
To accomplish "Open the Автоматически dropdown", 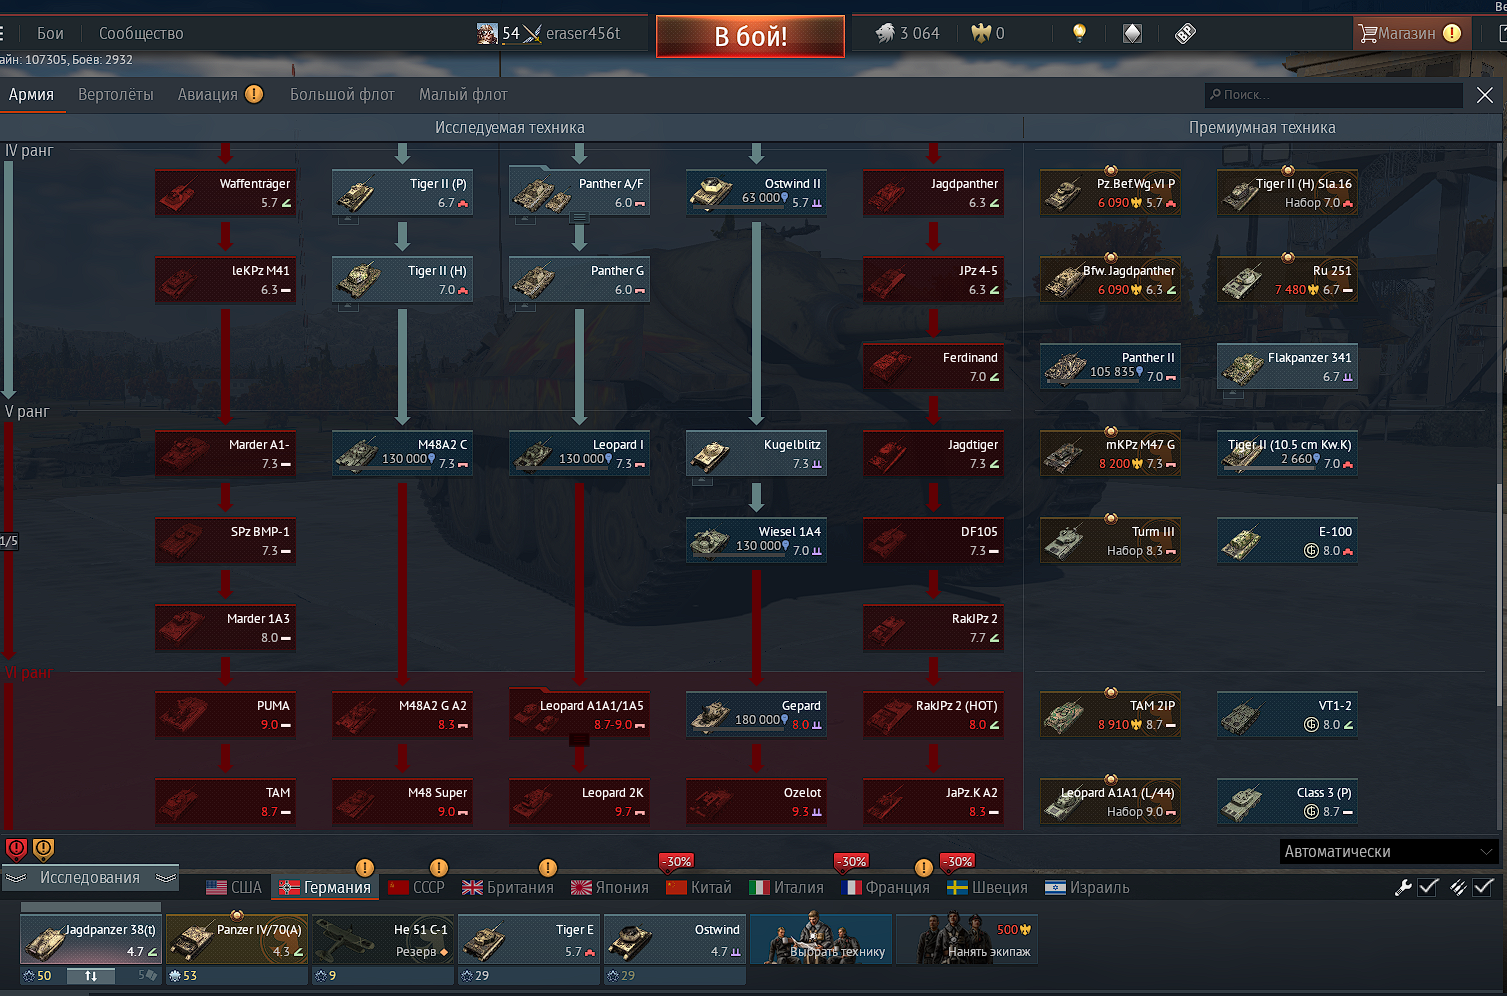I will (1388, 851).
